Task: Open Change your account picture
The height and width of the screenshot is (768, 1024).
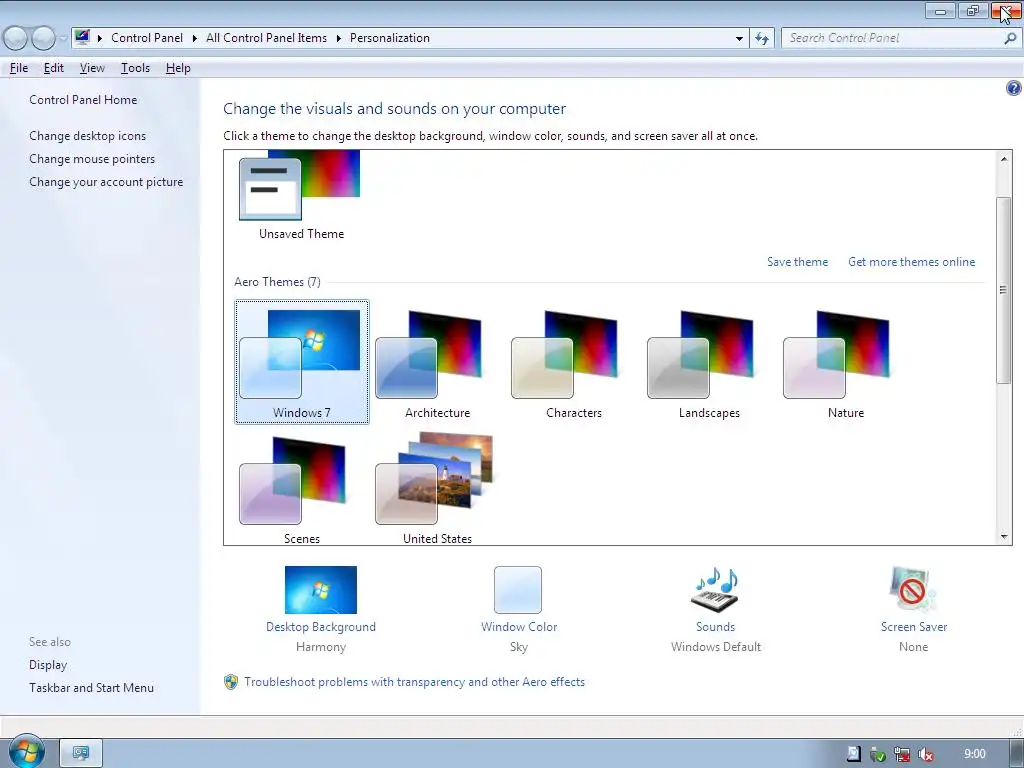Action: (106, 182)
